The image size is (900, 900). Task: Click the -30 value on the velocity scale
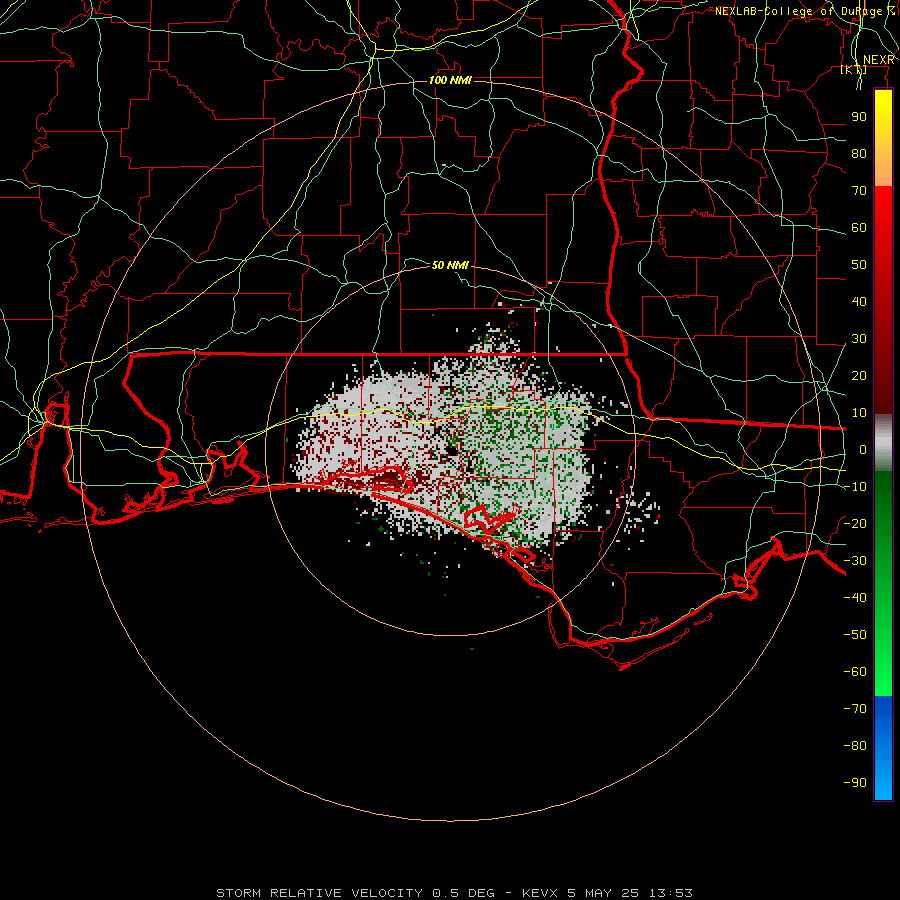pos(855,561)
